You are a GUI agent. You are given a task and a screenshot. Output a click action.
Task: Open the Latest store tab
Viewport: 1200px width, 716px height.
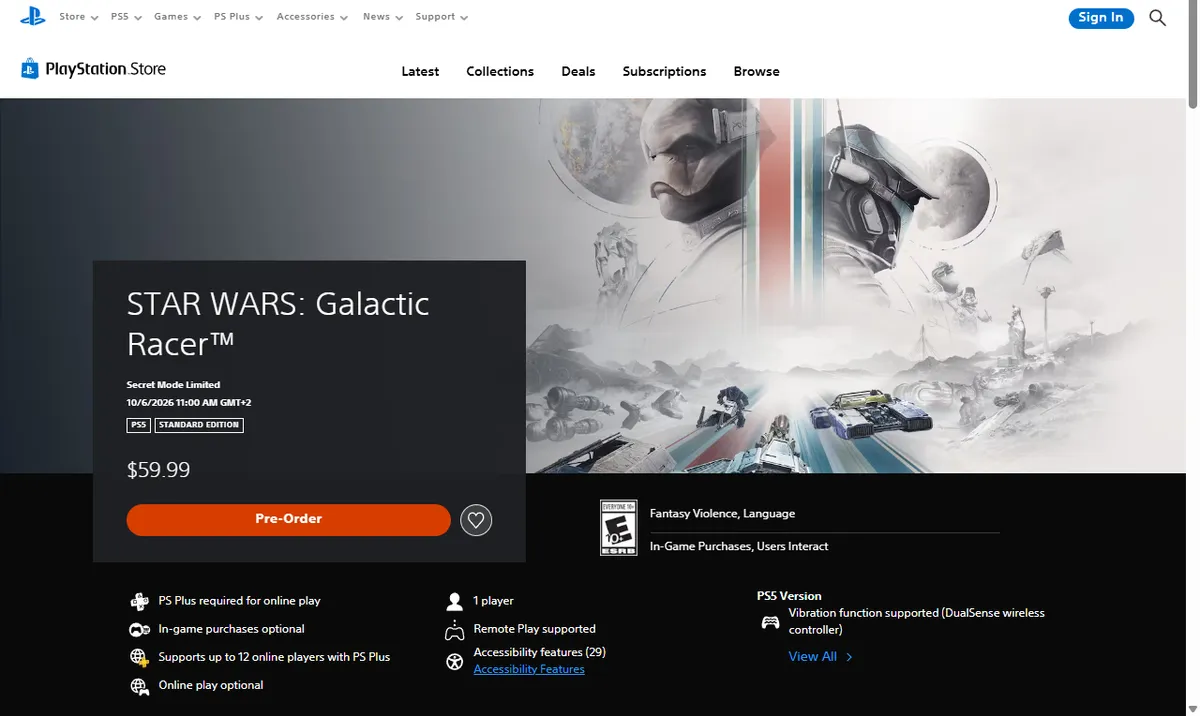[x=420, y=71]
